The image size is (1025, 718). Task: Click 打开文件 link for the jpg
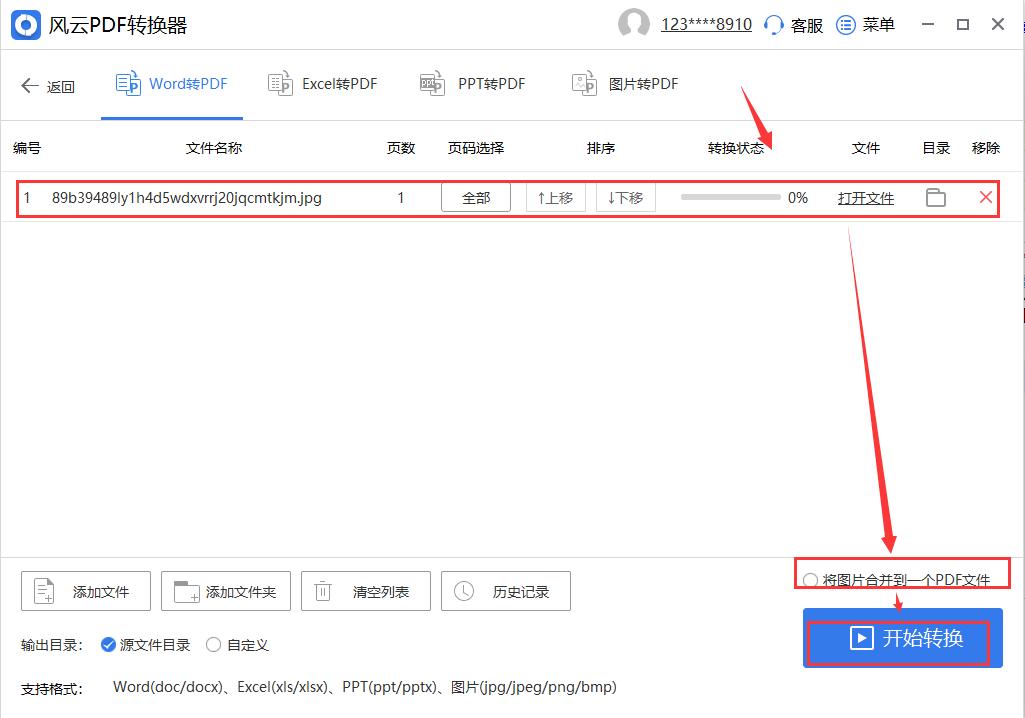coord(864,197)
